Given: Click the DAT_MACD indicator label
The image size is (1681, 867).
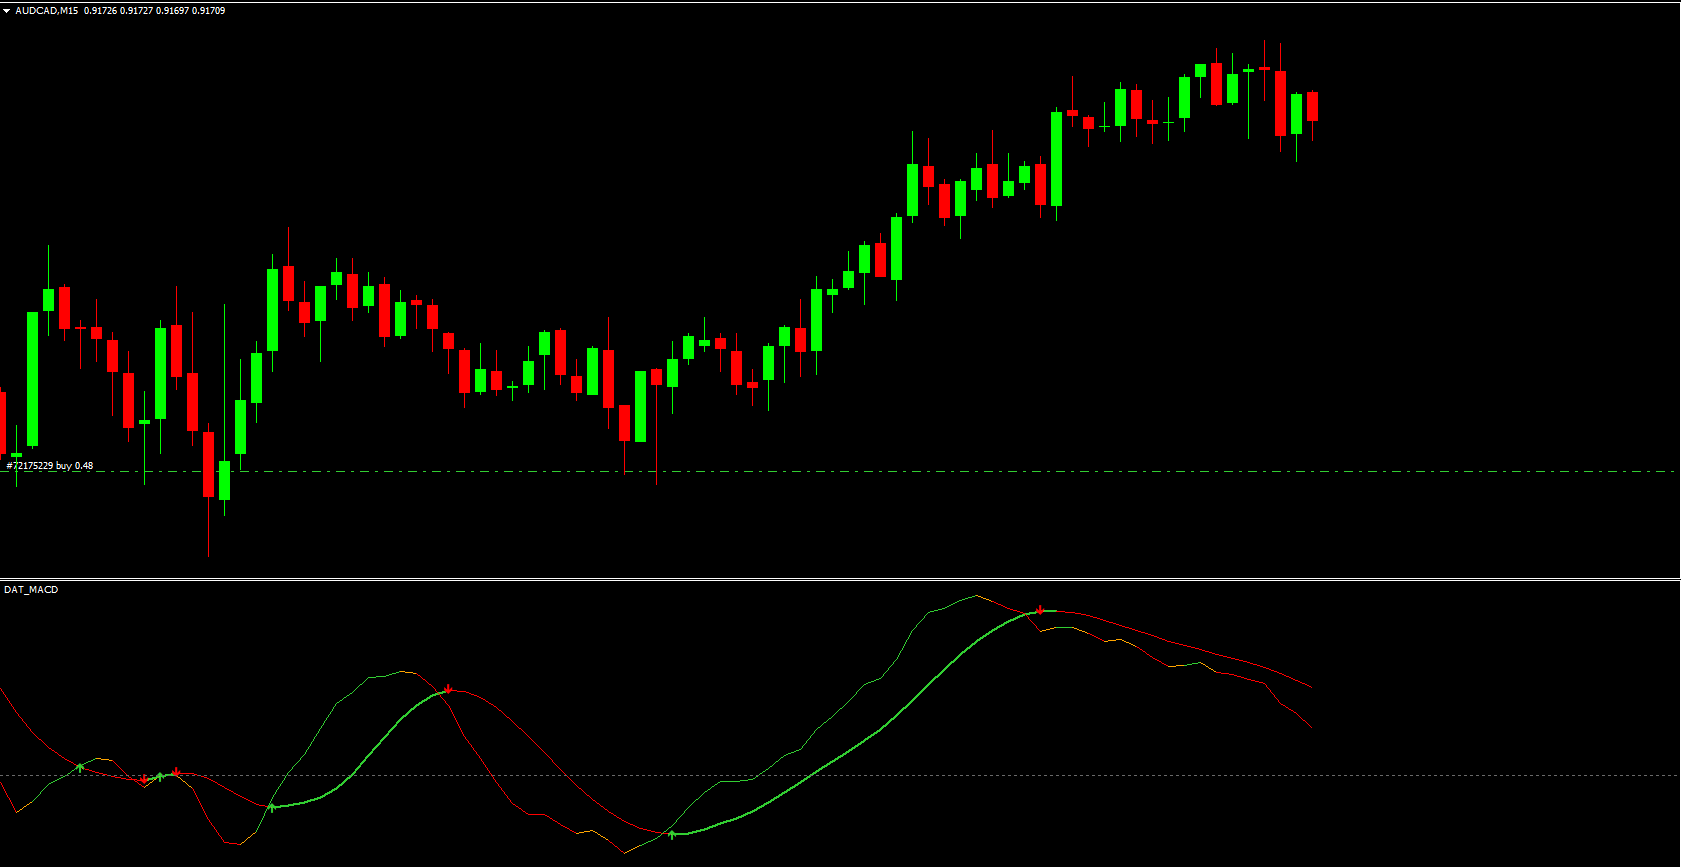Looking at the screenshot, I should point(31,590).
